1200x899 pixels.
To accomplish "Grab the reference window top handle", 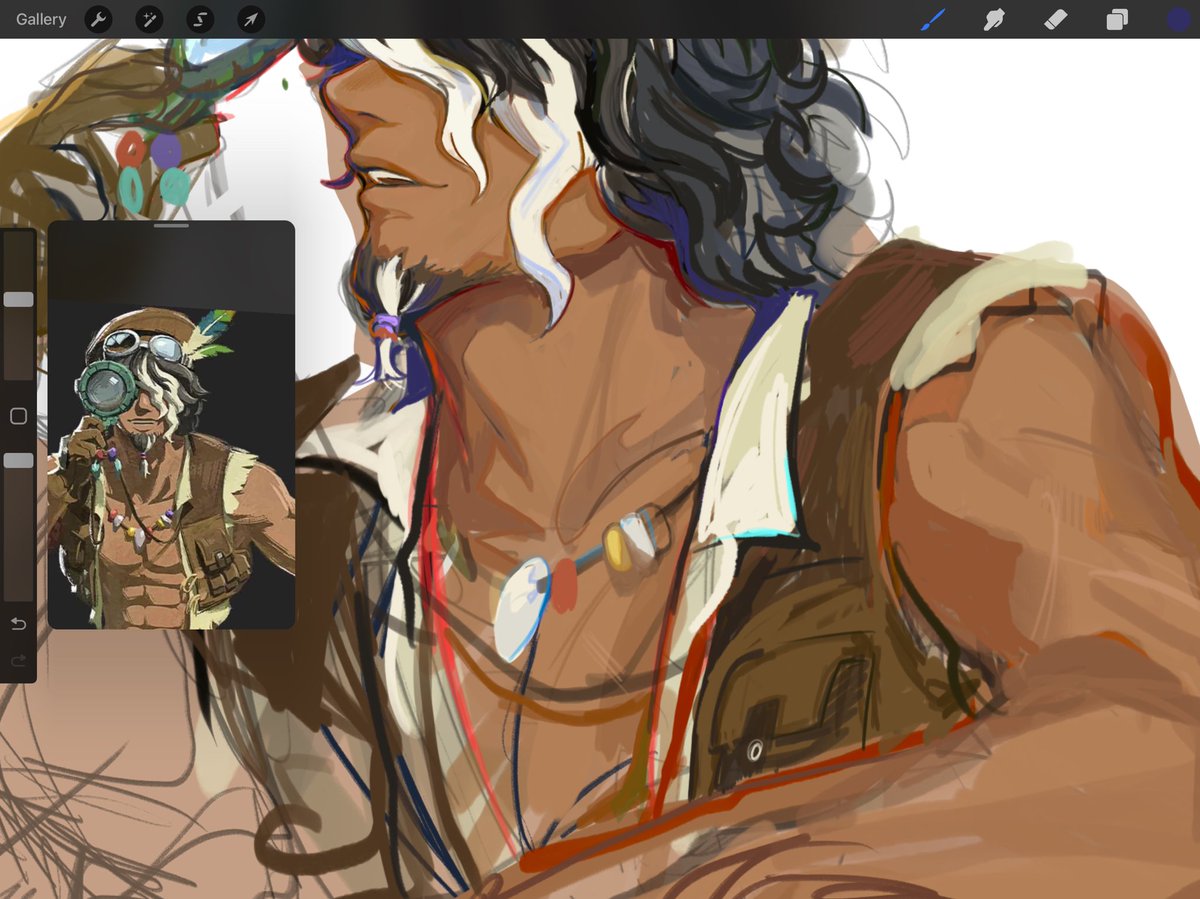I will pos(171,226).
